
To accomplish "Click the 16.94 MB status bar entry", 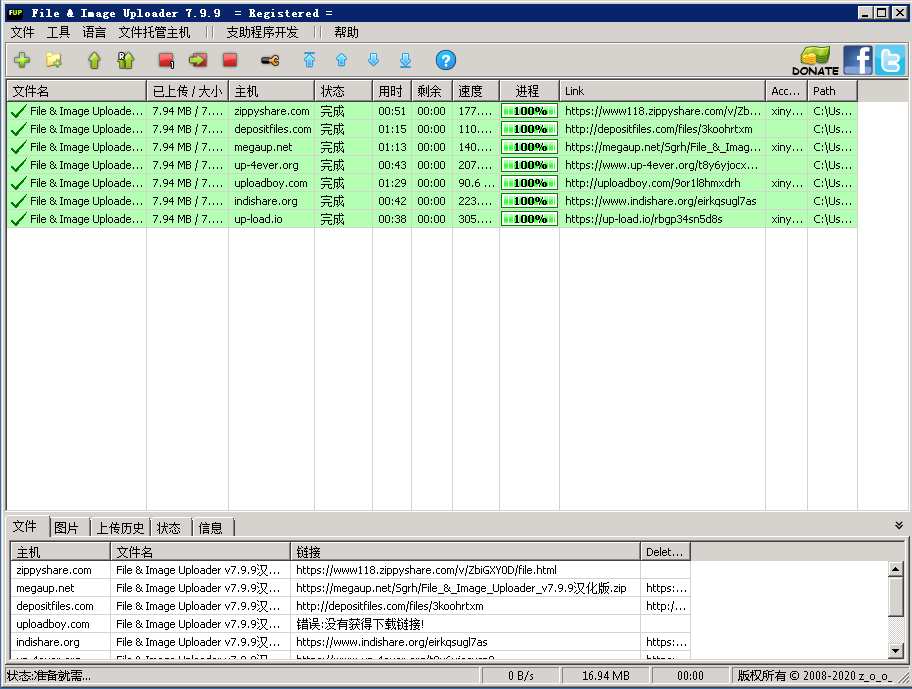I will click(605, 676).
